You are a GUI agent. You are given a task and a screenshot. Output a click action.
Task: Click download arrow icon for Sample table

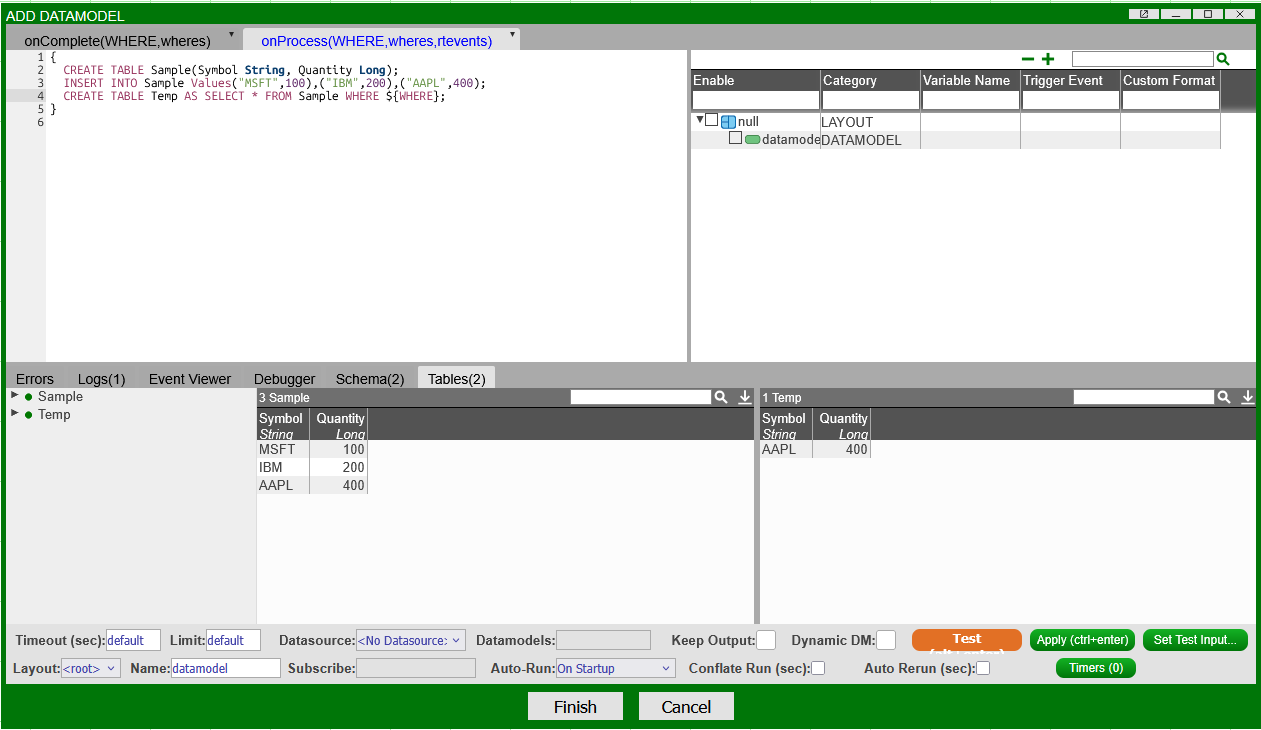[x=745, y=397]
